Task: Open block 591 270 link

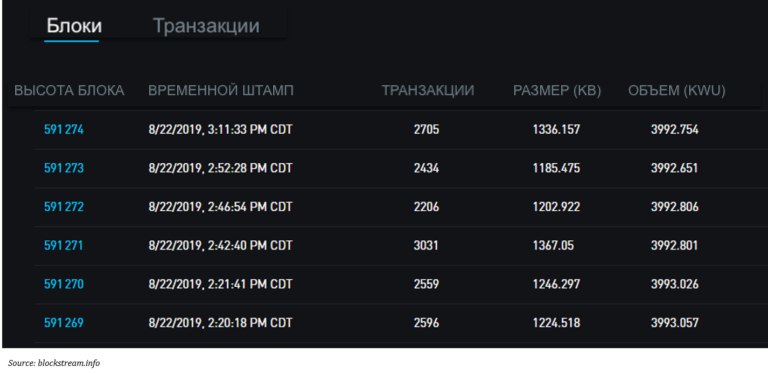Action: (64, 284)
